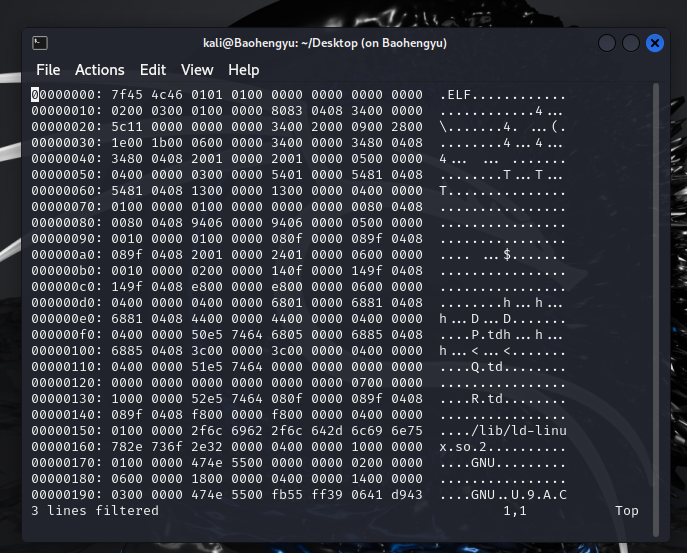The image size is (687, 553).
Task: Click offset '00000060:'
Action: [67, 191]
